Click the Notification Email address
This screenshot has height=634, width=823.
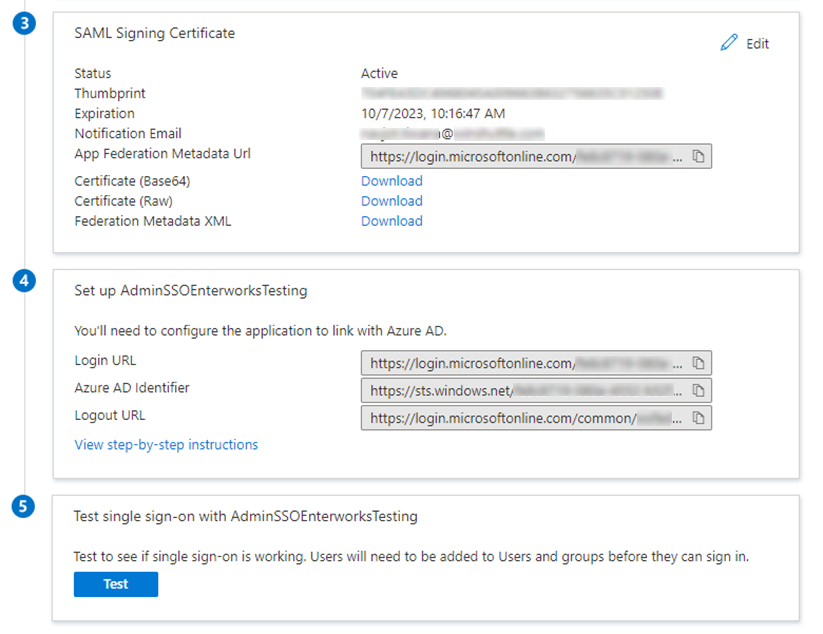point(452,133)
